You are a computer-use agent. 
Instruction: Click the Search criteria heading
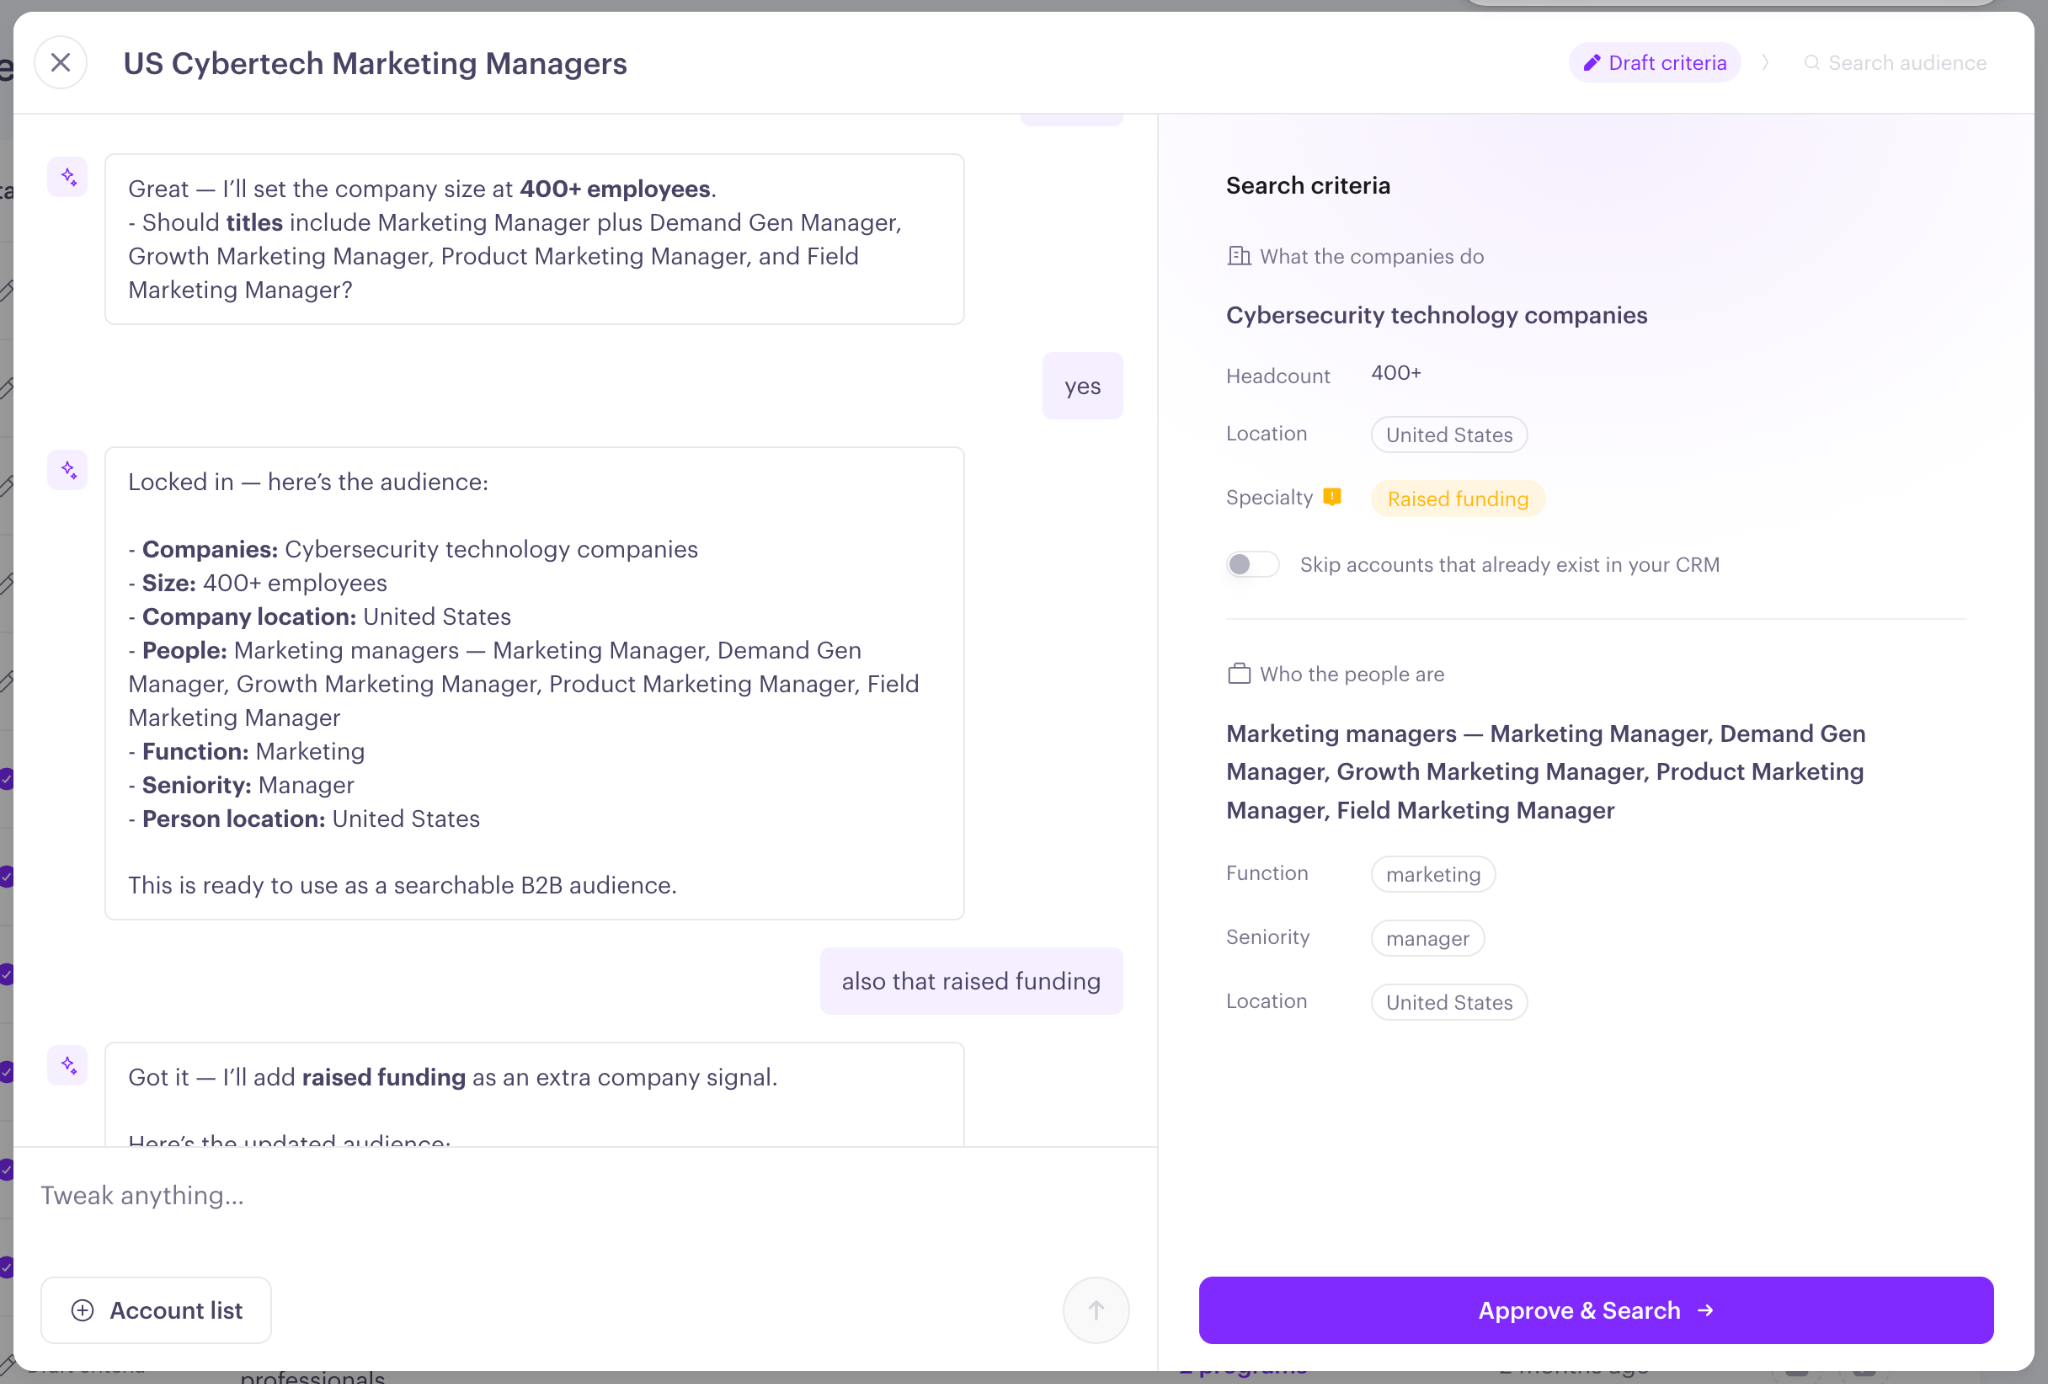point(1308,186)
